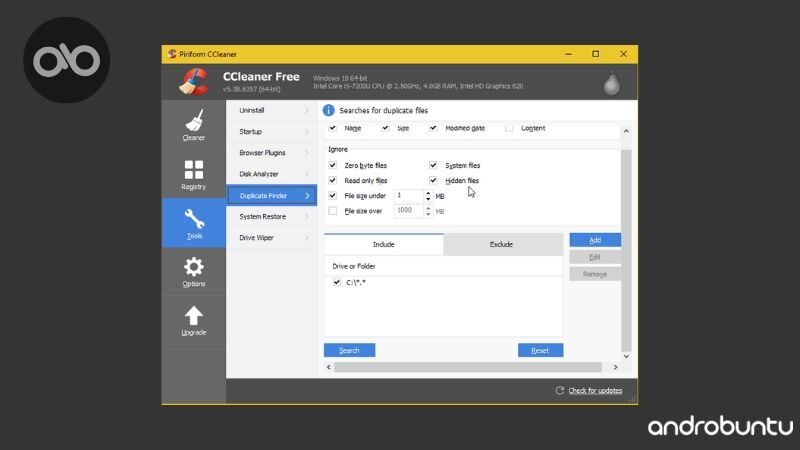Select Duplicate Finder tool

point(271,195)
